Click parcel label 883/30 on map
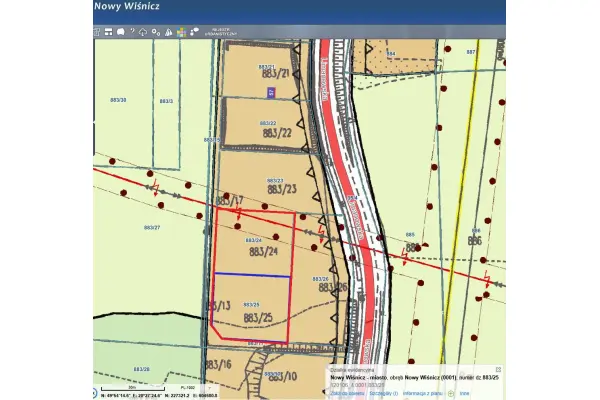This screenshot has height=400, width=600. [x=118, y=100]
